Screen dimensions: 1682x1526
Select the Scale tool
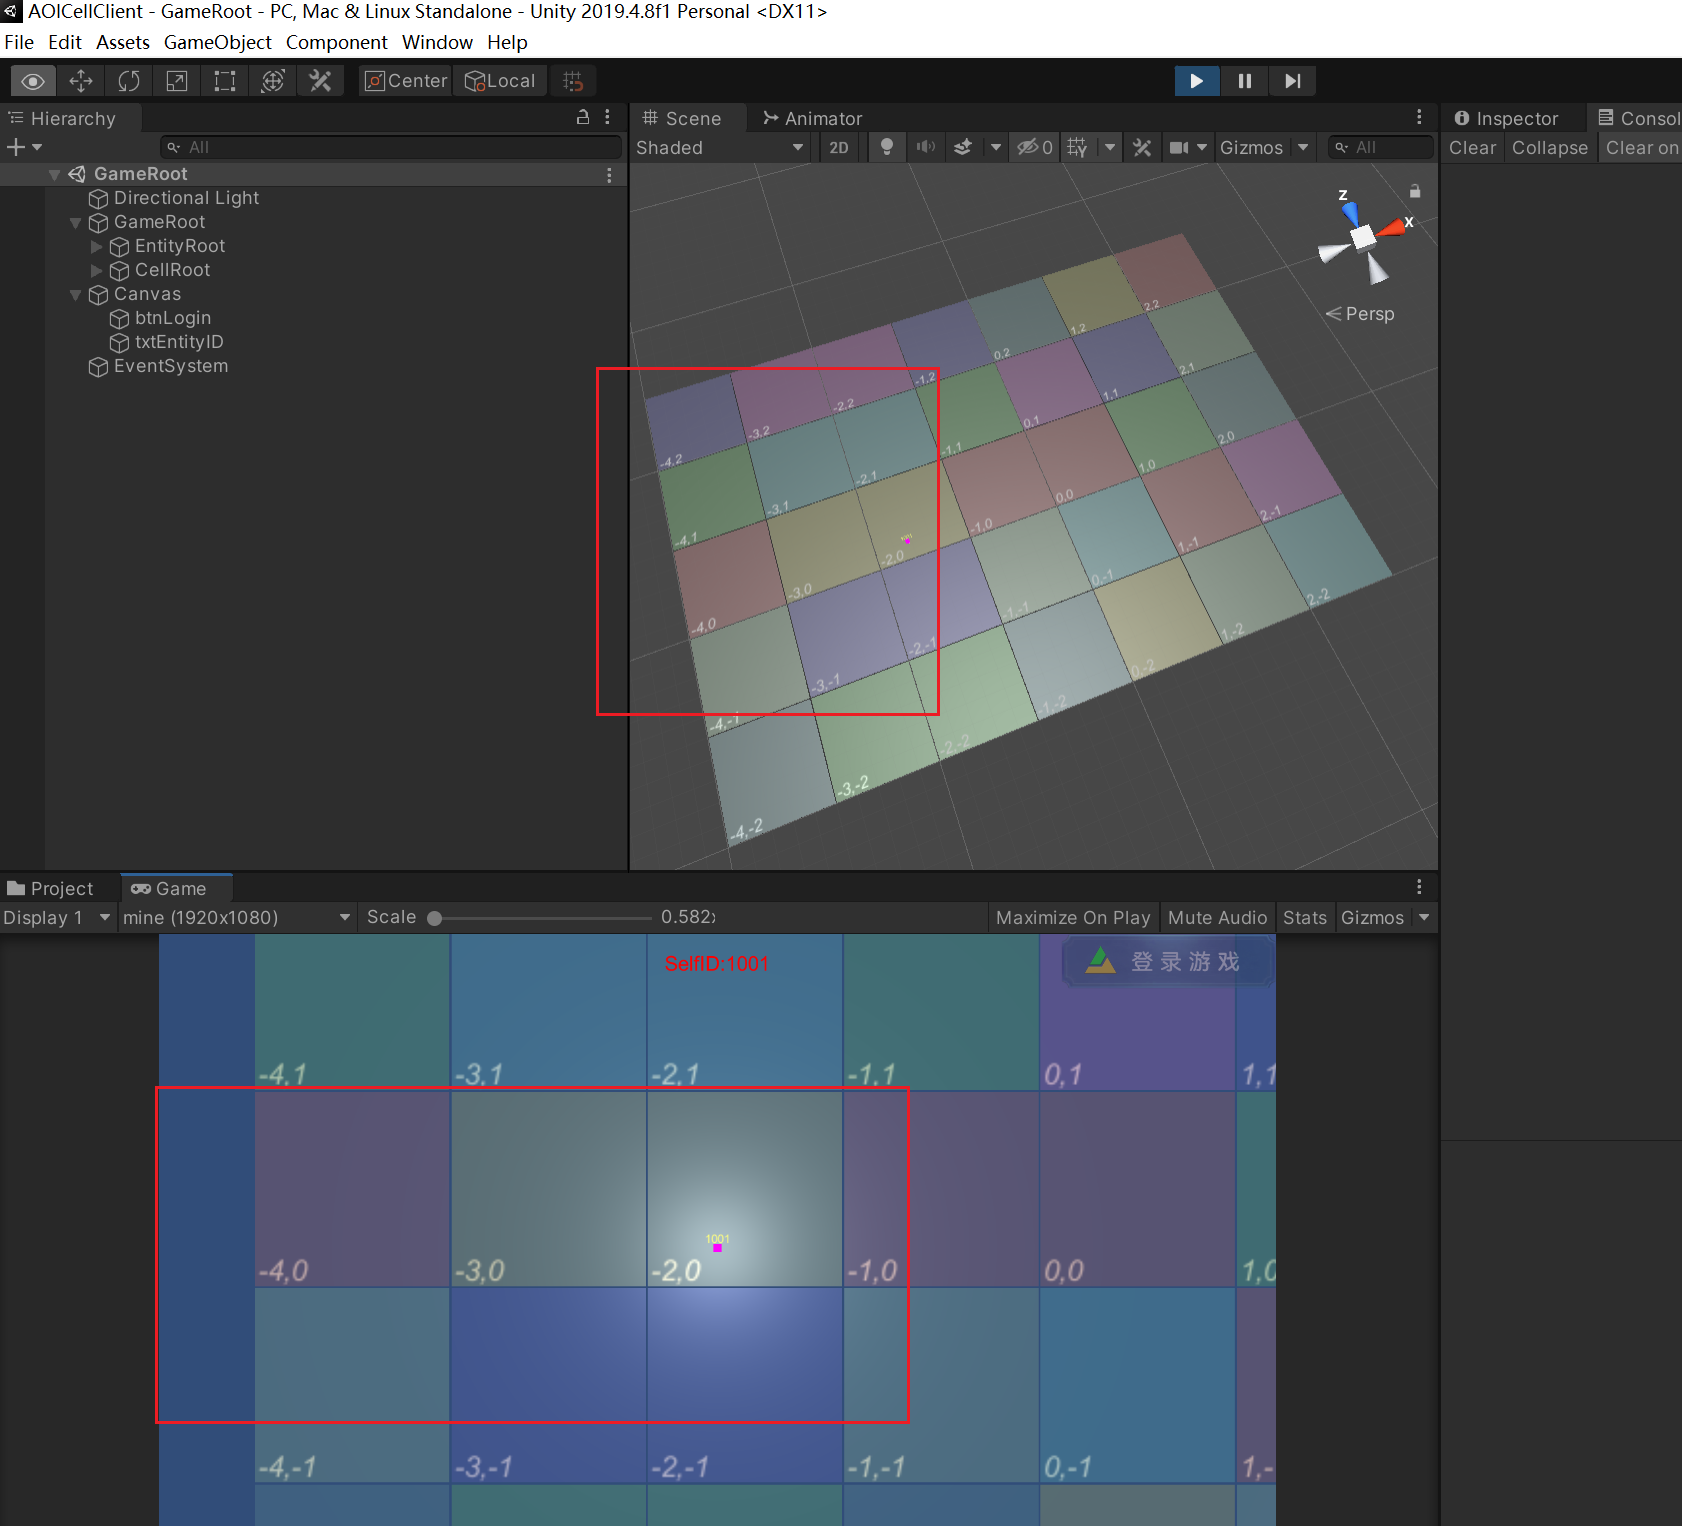tap(177, 81)
